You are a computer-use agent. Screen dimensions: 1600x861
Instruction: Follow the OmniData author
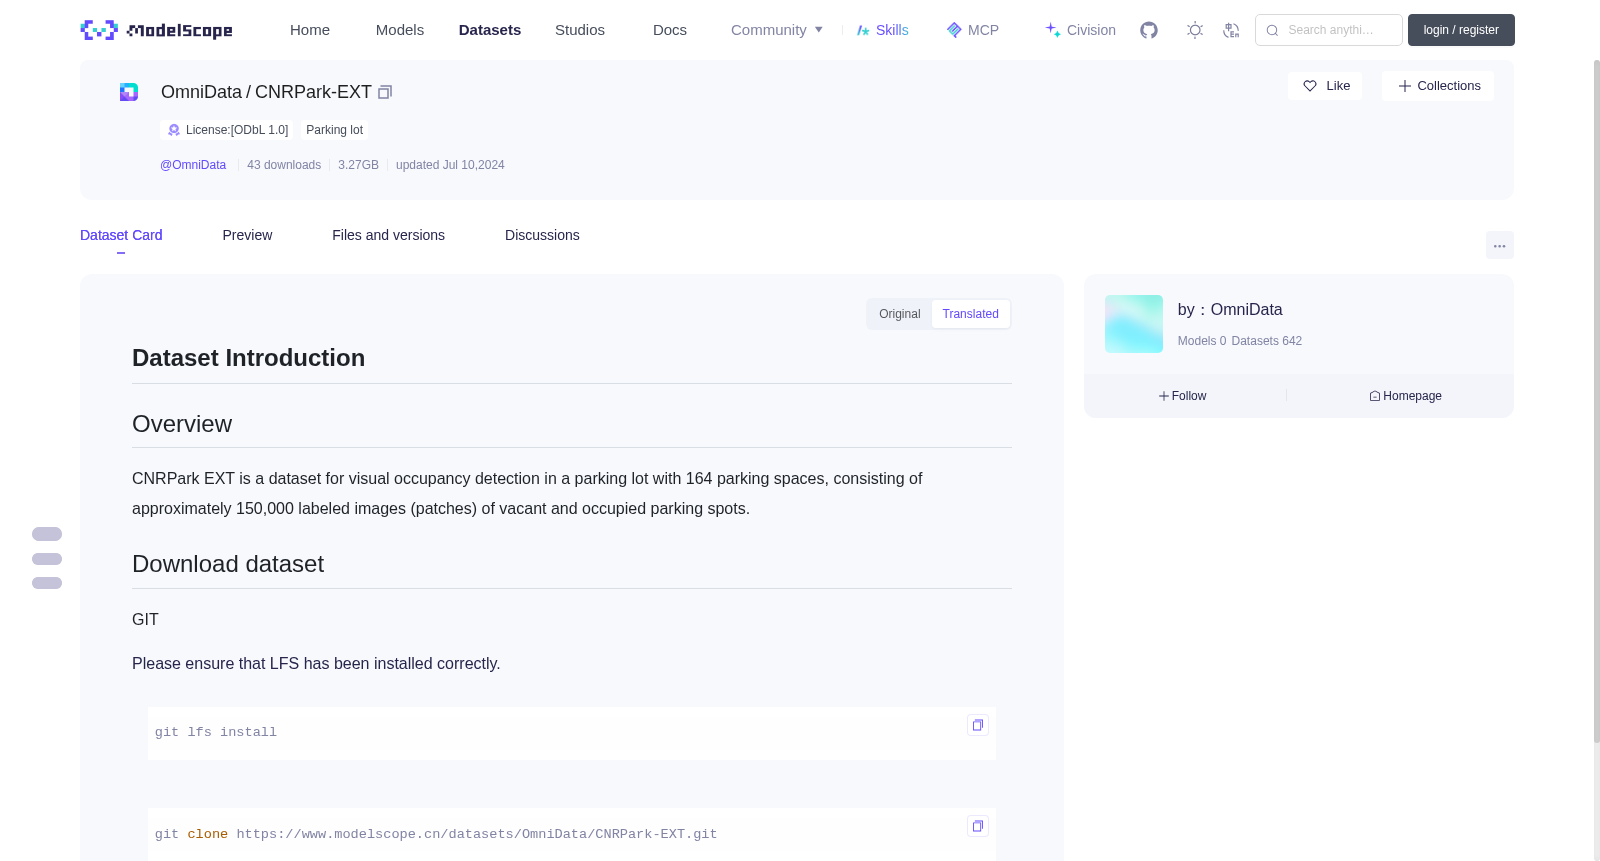click(x=1183, y=396)
